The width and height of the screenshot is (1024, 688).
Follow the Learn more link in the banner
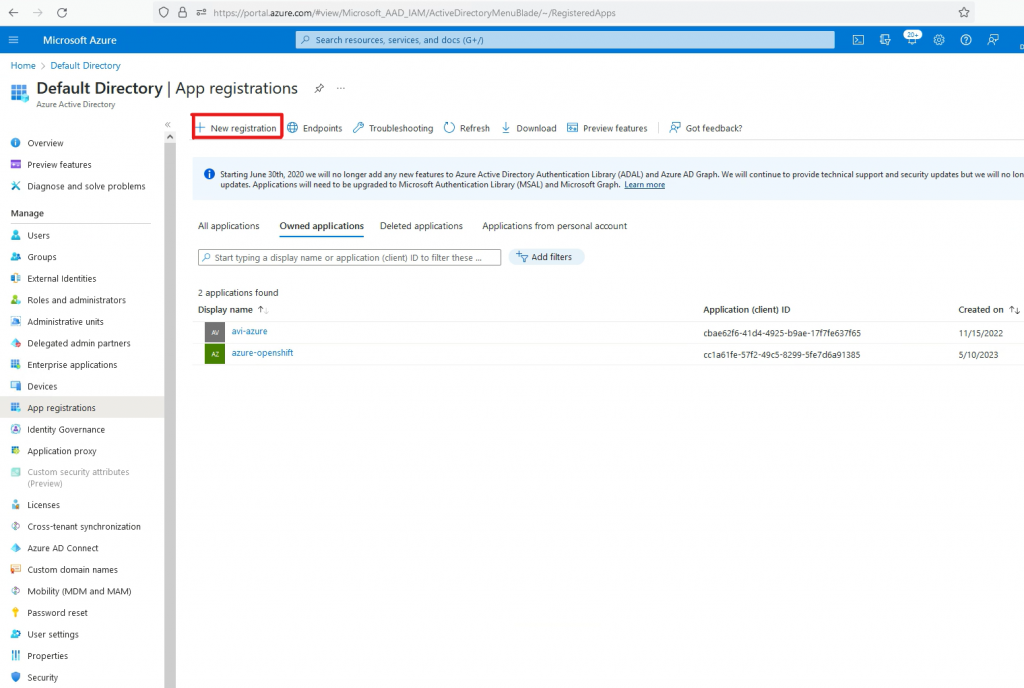[x=645, y=185]
